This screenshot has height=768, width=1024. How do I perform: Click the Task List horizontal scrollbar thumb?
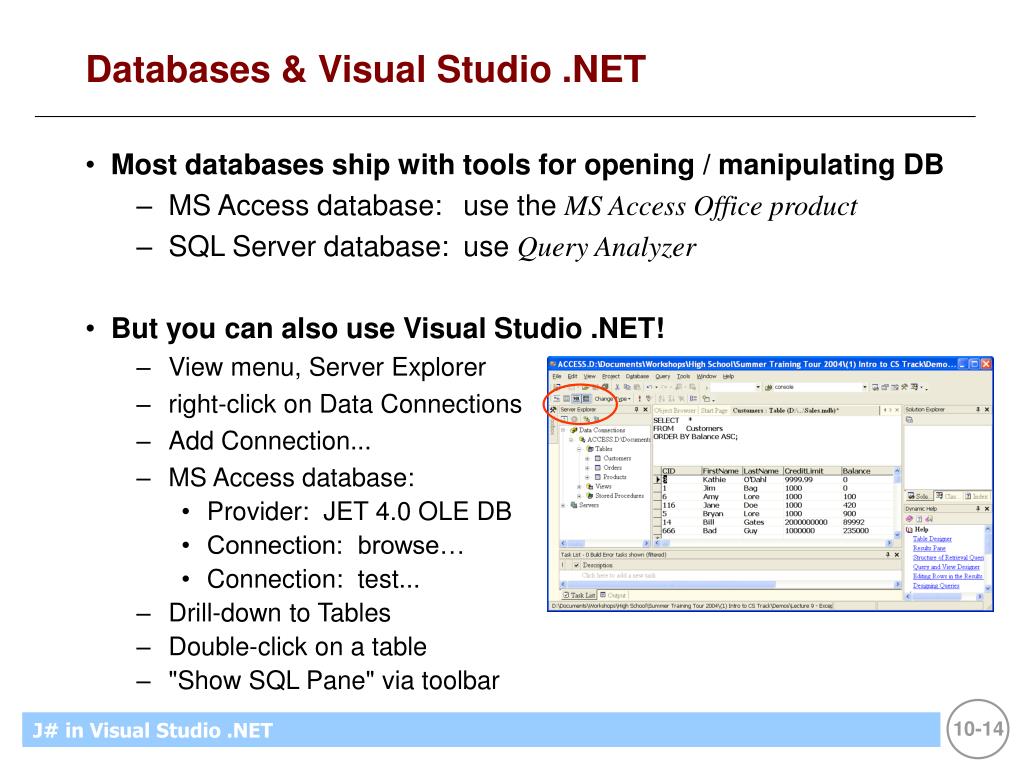[671, 584]
